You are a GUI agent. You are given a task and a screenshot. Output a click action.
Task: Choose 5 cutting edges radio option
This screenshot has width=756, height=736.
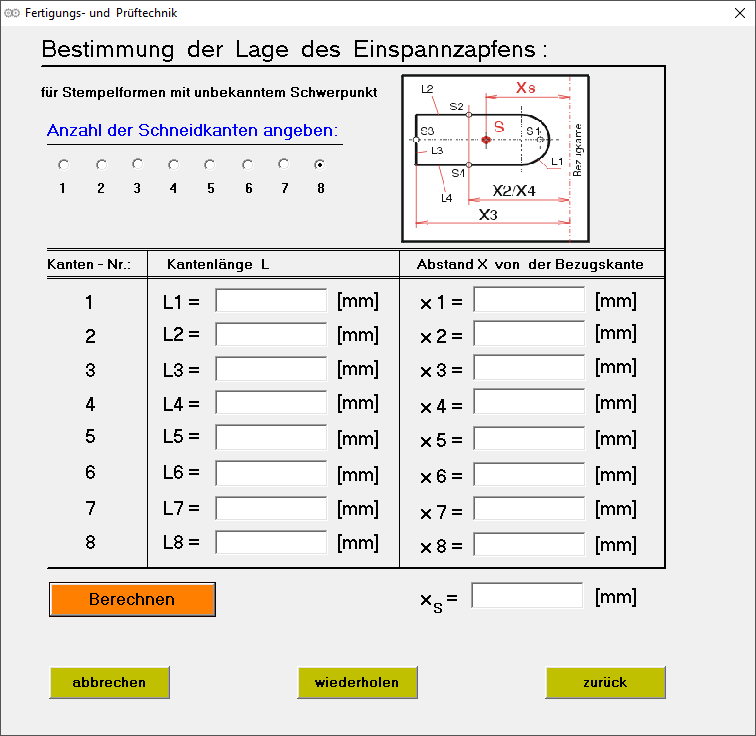pyautogui.click(x=210, y=164)
